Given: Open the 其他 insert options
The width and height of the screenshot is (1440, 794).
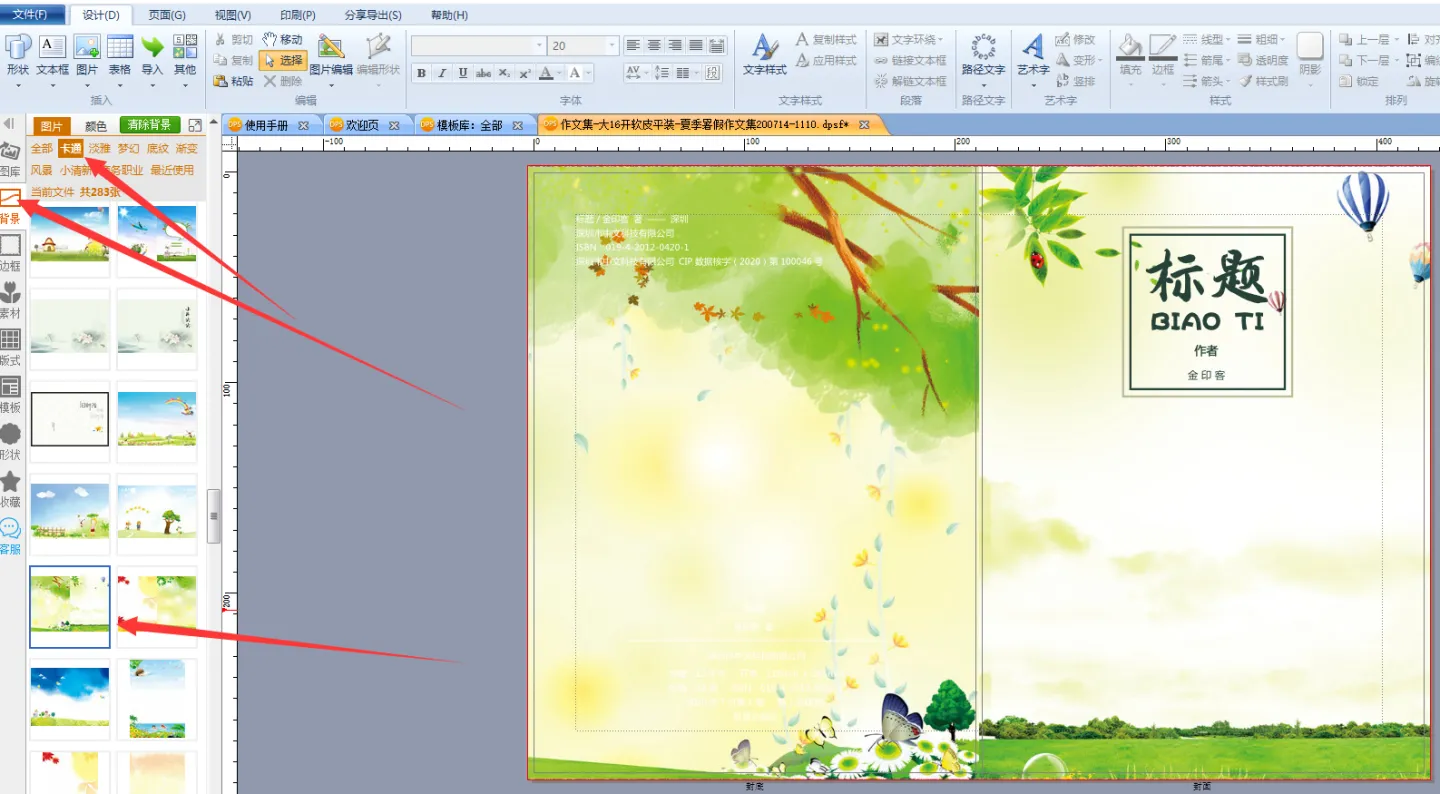Looking at the screenshot, I should [185, 56].
